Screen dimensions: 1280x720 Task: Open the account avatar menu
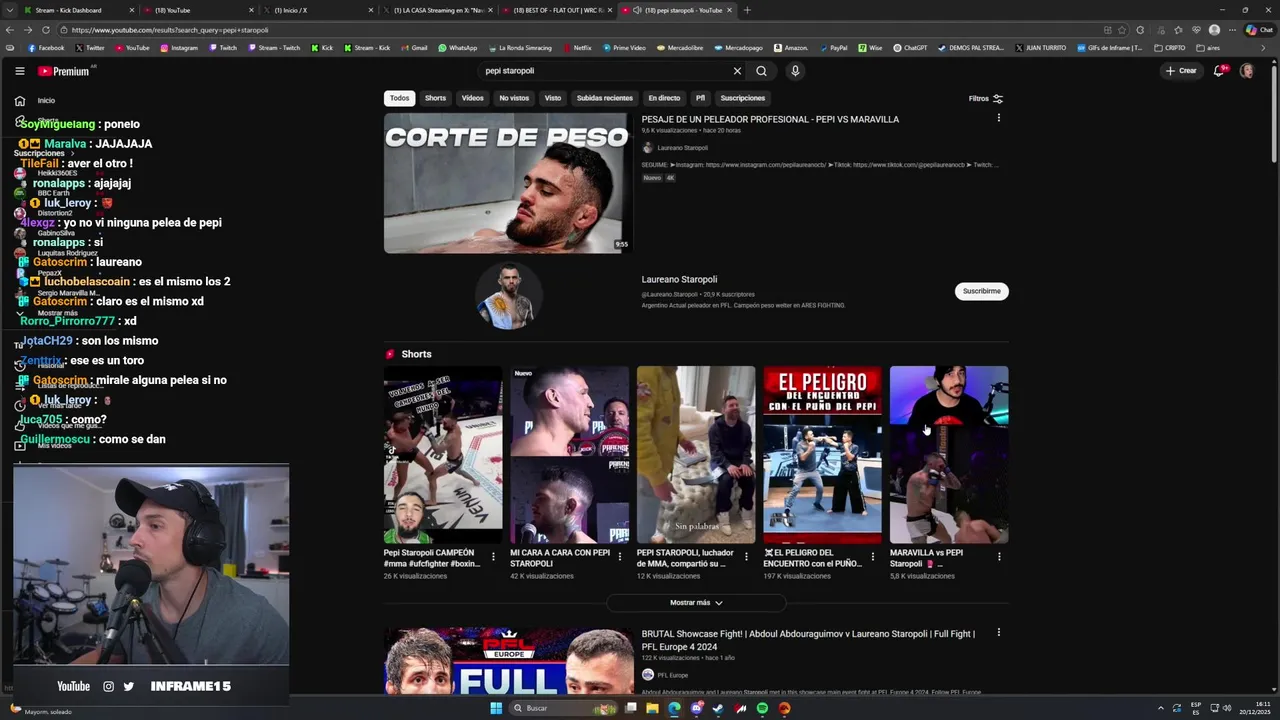pos(1247,71)
